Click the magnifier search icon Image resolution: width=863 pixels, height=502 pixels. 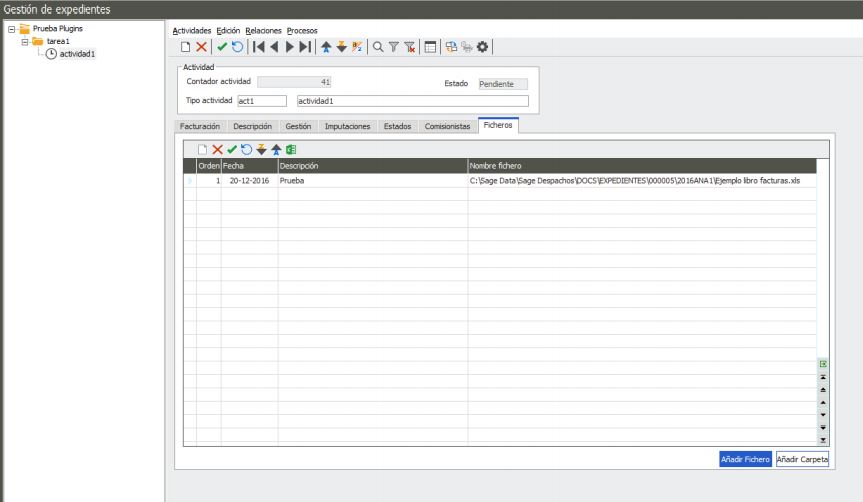(378, 47)
